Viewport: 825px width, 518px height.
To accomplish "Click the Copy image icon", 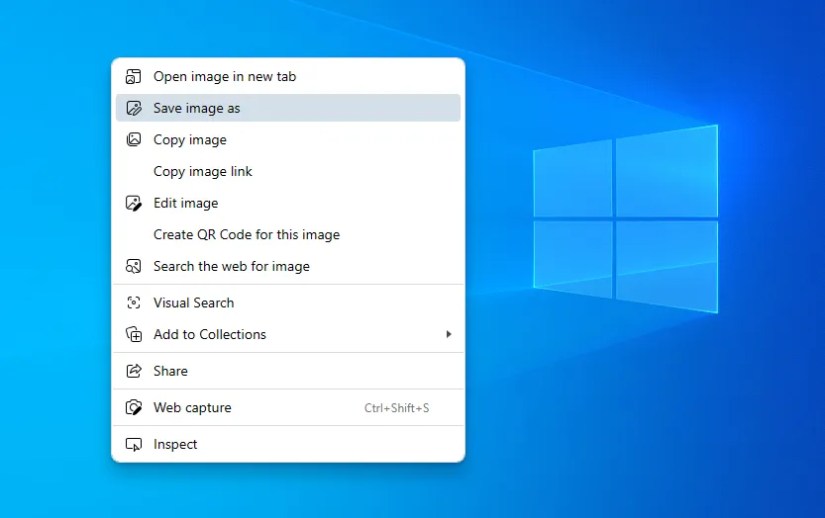I will (134, 140).
